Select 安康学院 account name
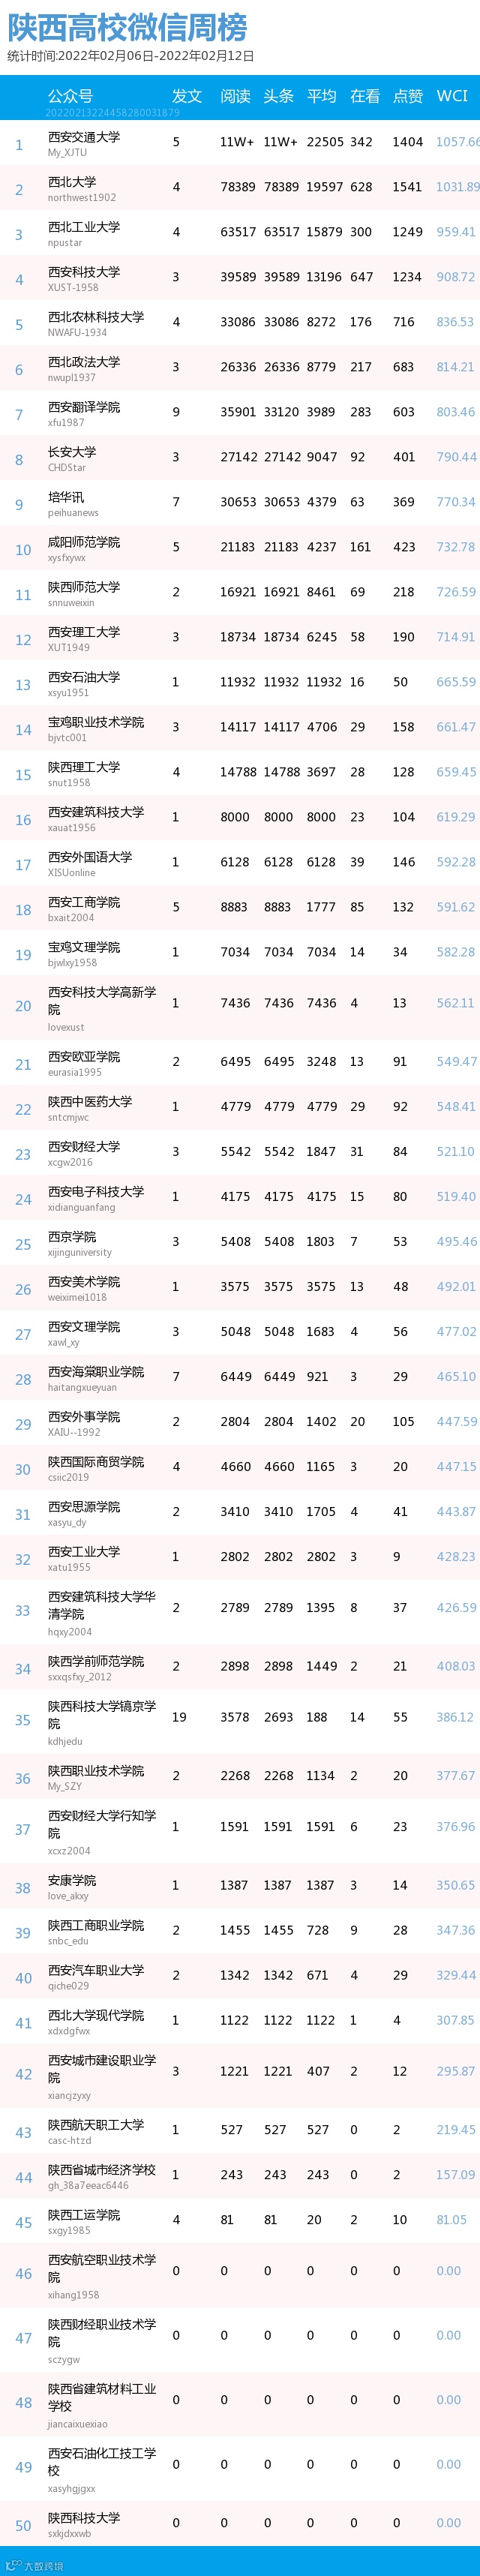The width and height of the screenshot is (480, 2576). coord(72,1880)
